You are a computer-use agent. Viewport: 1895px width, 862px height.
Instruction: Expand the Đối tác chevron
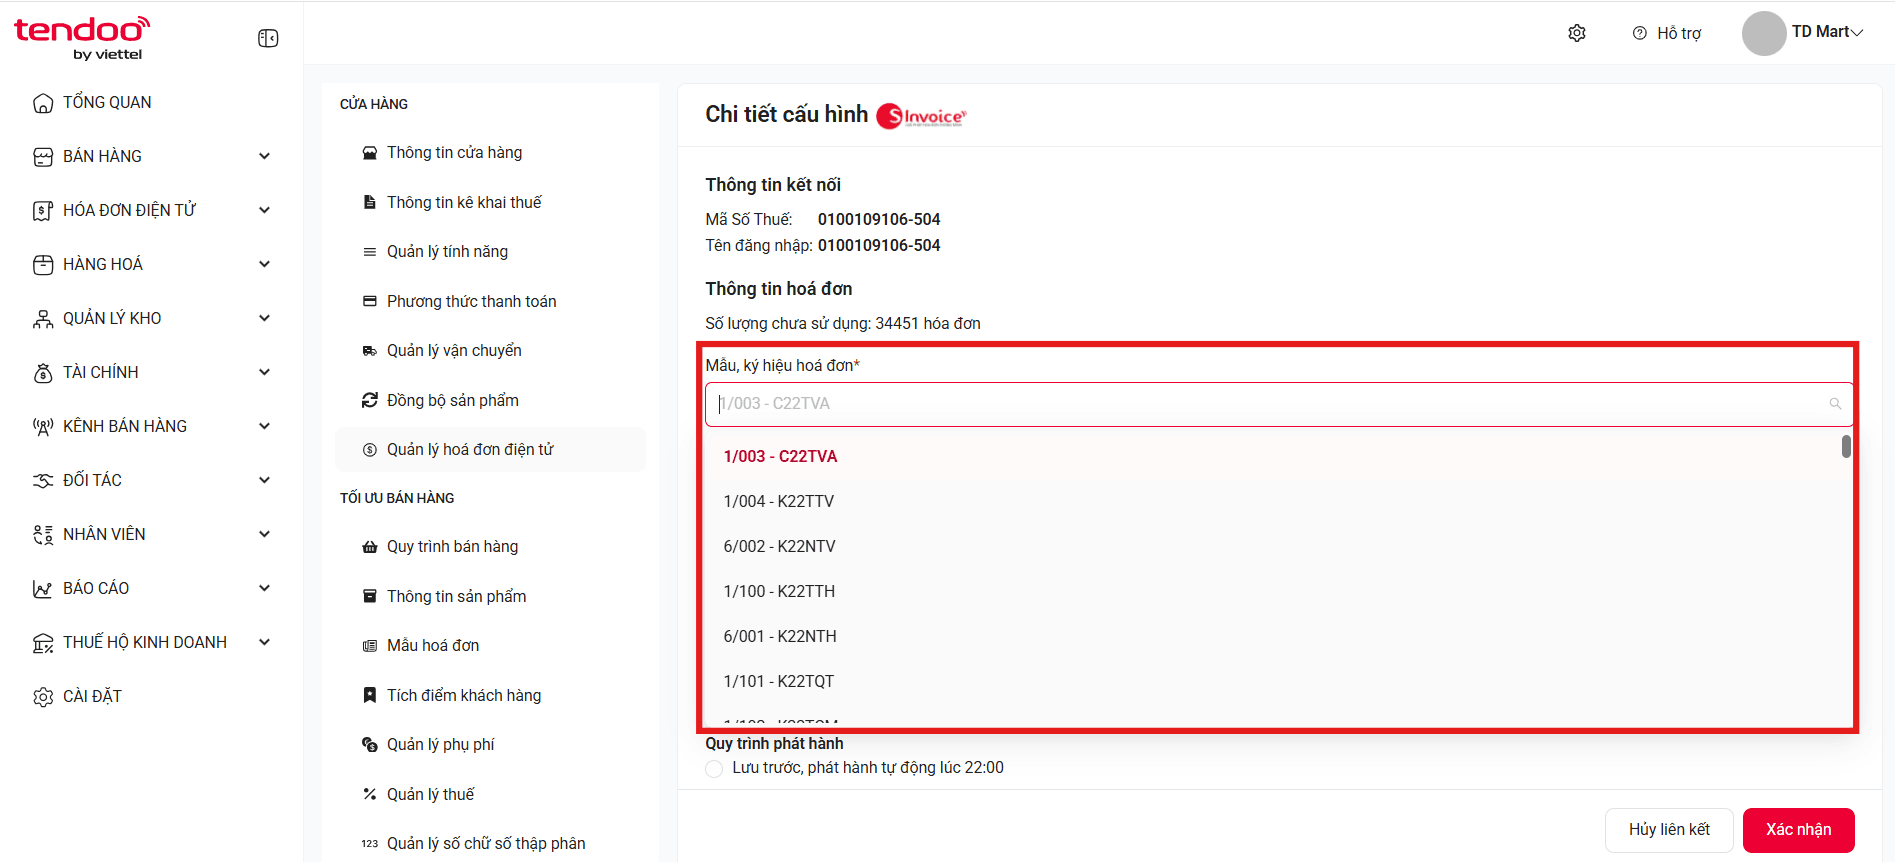(265, 480)
